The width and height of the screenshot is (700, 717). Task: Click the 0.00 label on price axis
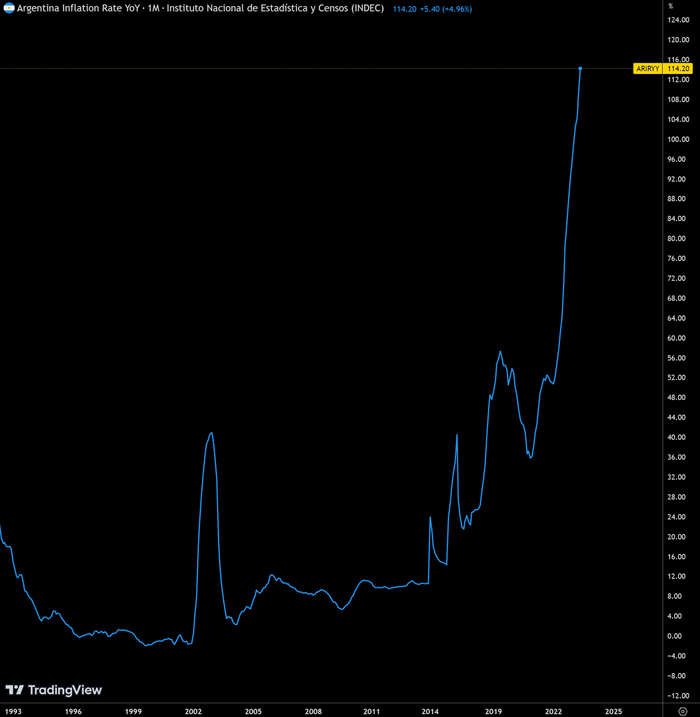pyautogui.click(x=675, y=636)
